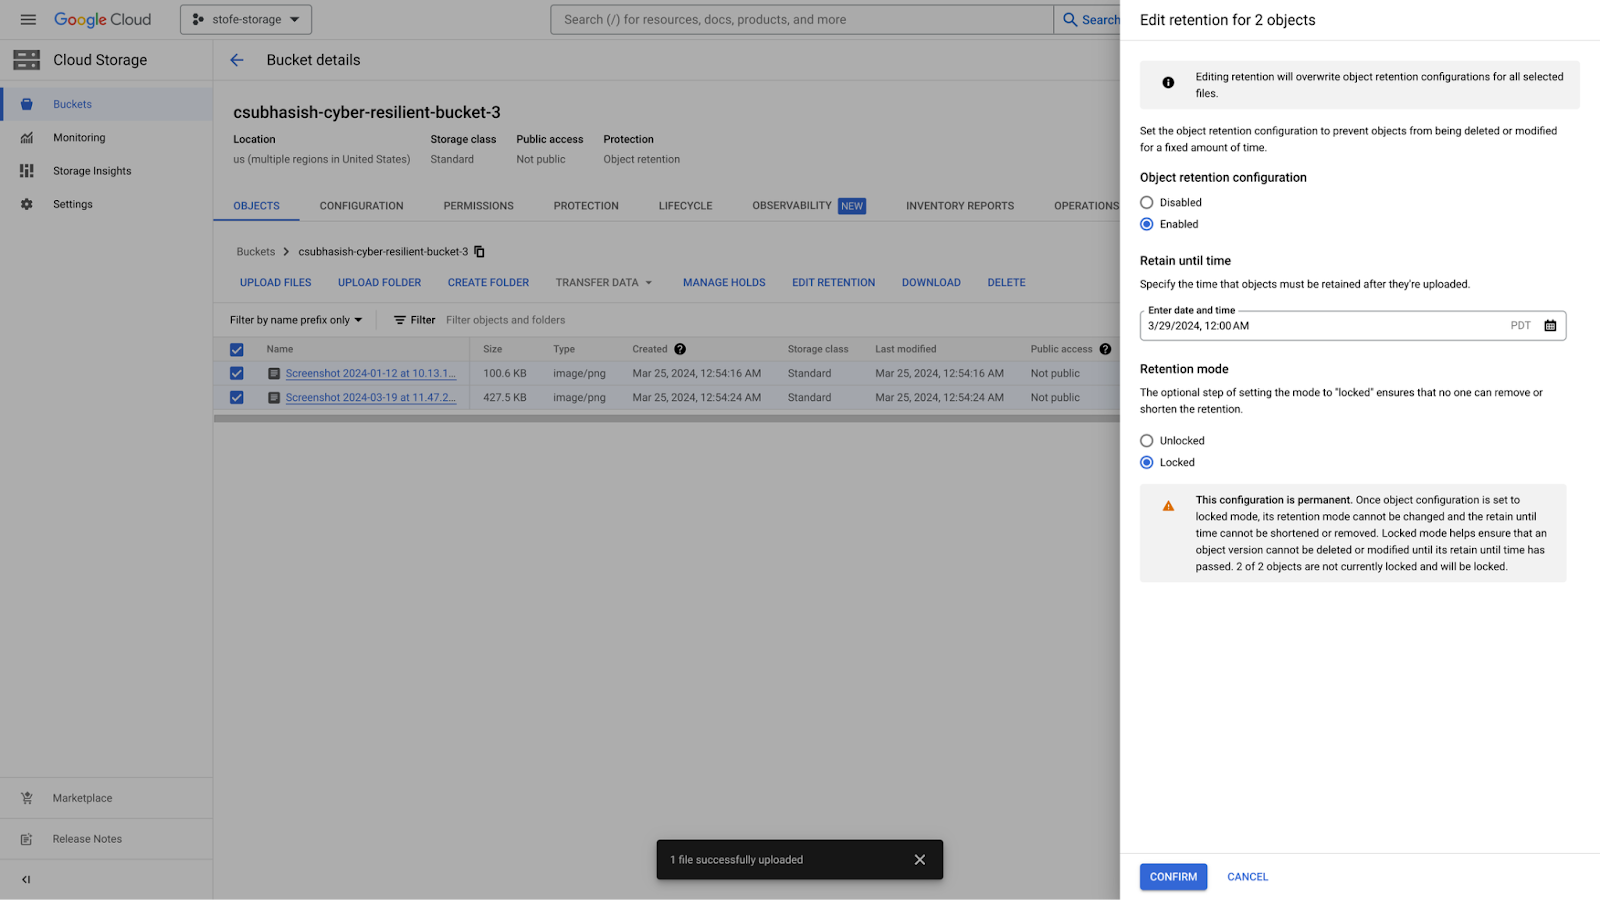Screen dimensions: 1600x900
Task: Switch to the PERMISSIONS tab
Action: coord(478,206)
